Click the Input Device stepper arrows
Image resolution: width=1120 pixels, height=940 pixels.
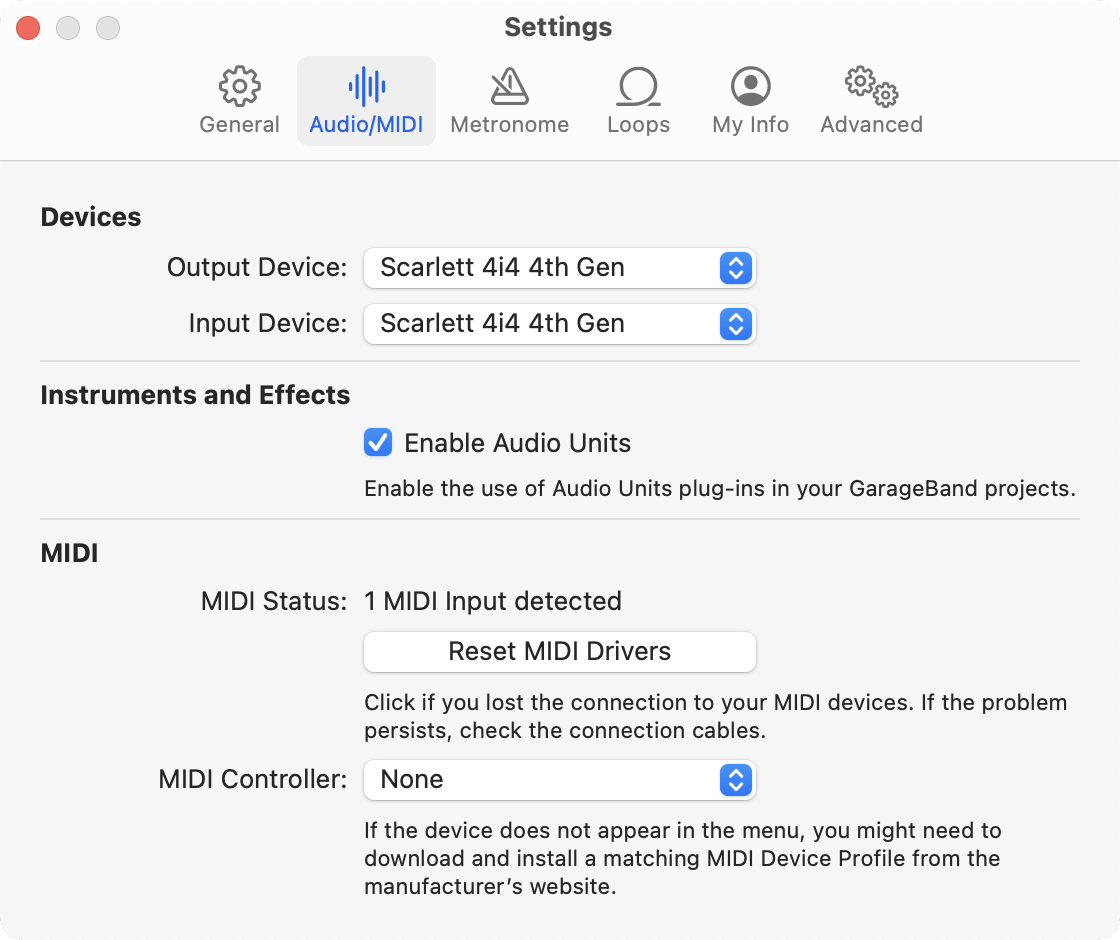pos(735,324)
